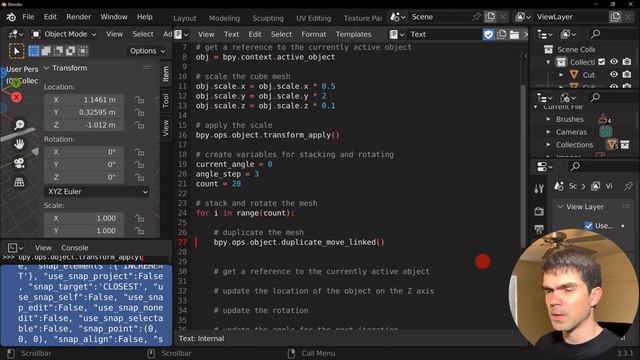Click the red X axis gizmo

(16, 98)
